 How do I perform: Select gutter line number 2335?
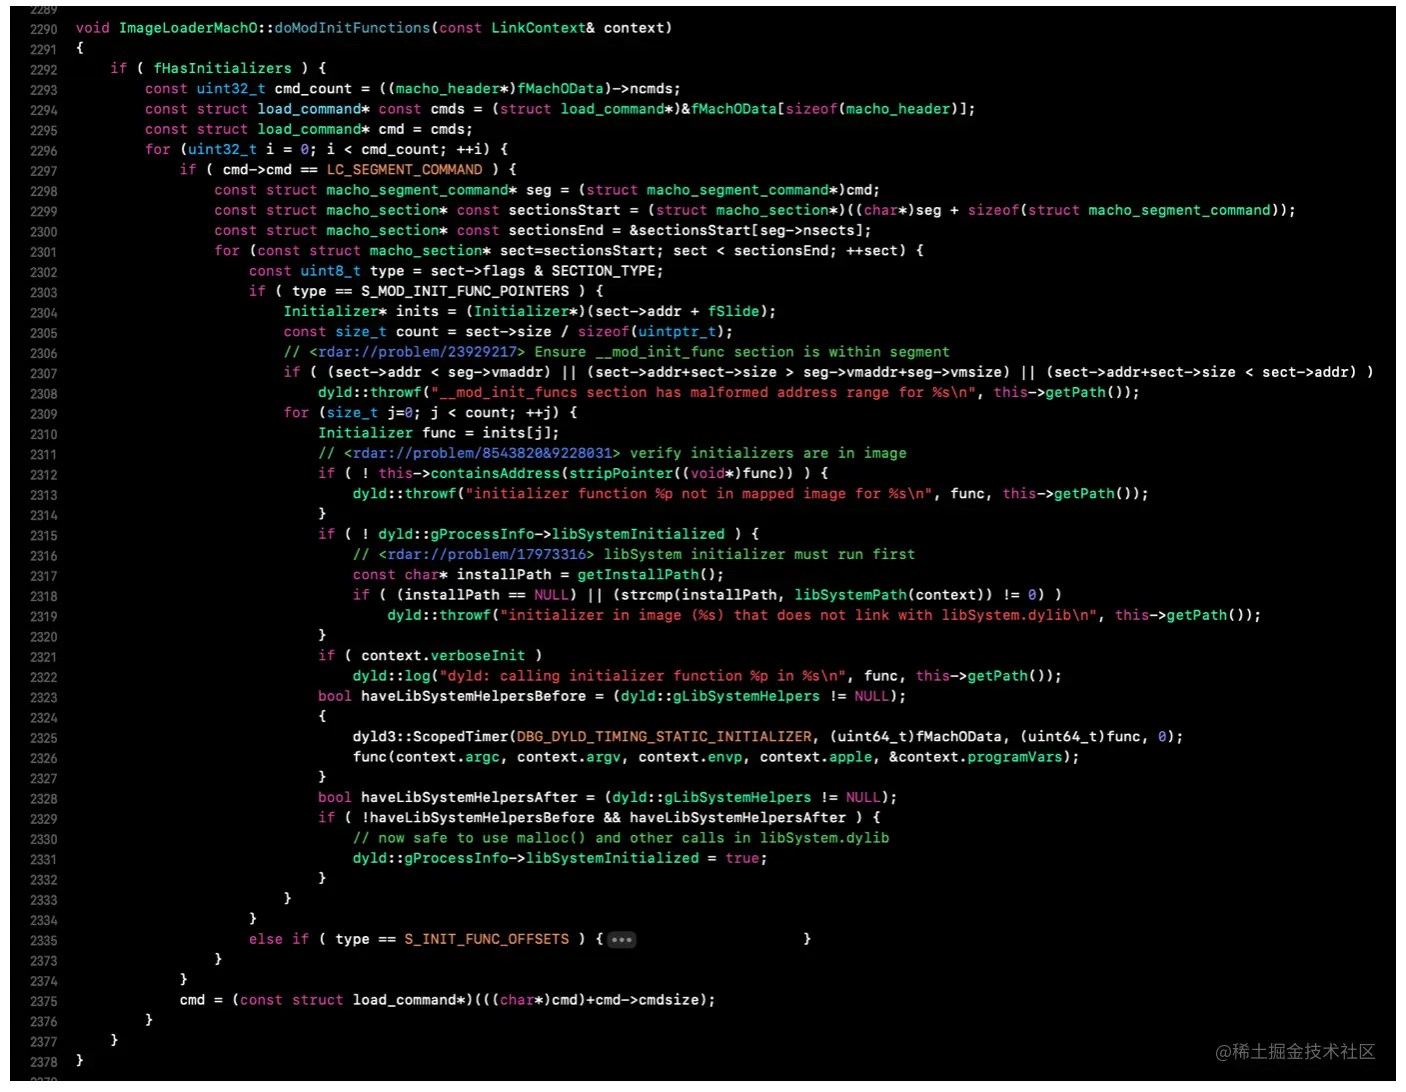44,941
